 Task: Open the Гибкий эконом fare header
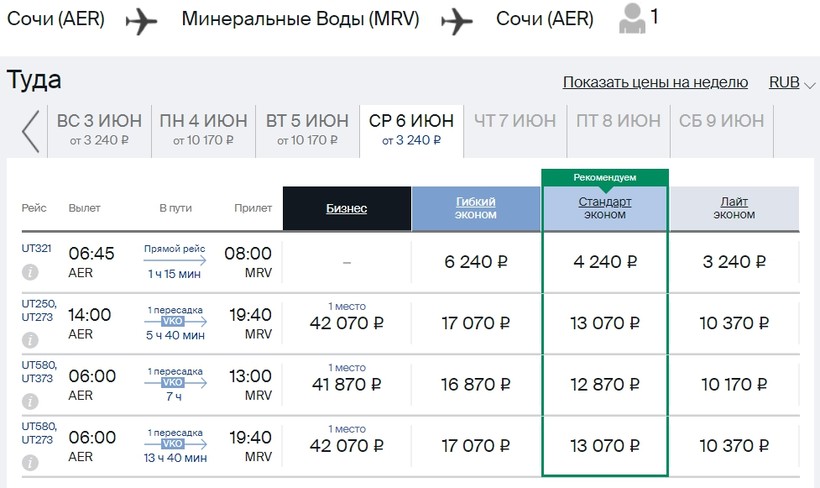pos(476,209)
